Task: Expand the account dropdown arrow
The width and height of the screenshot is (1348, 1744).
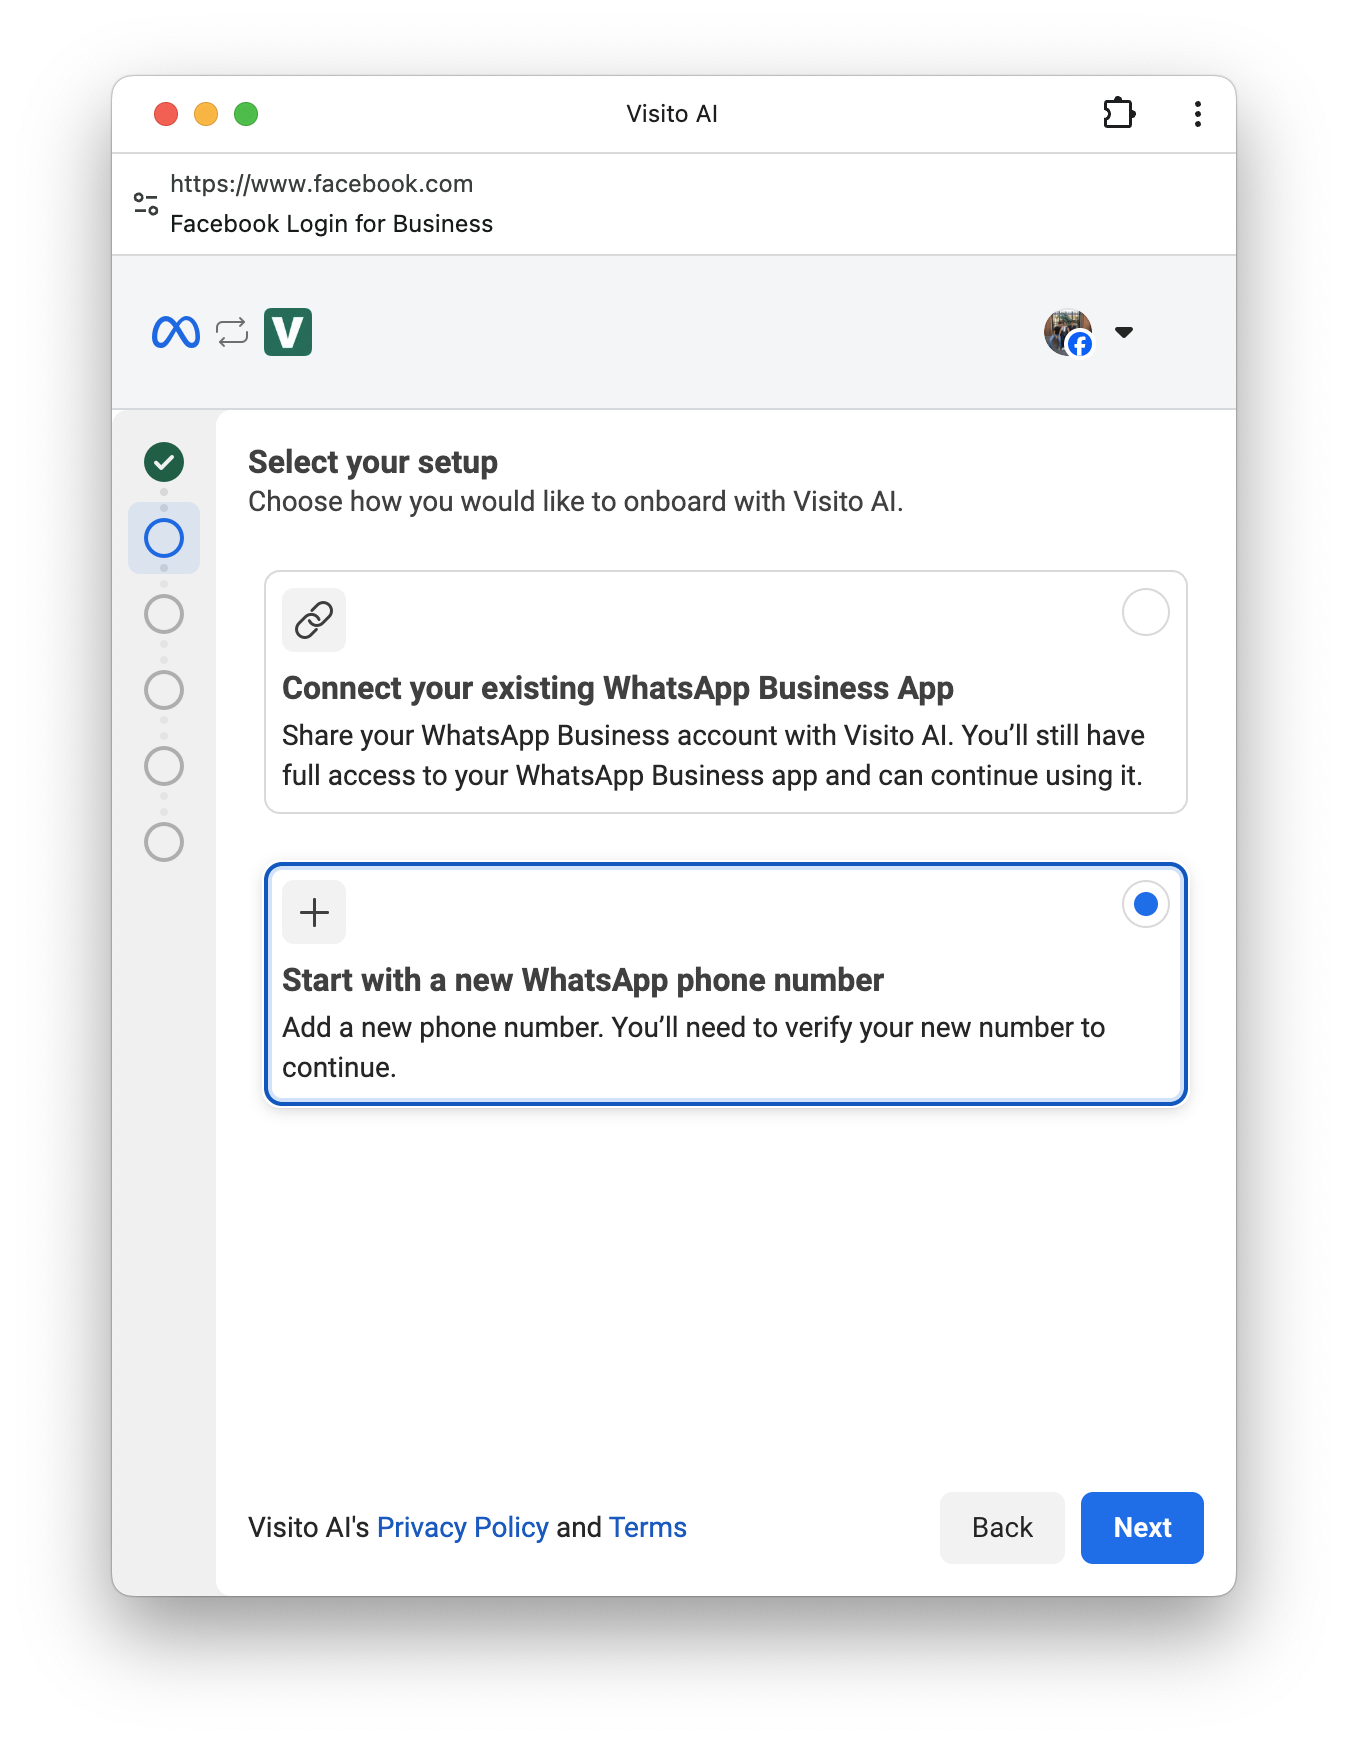Action: click(1124, 332)
